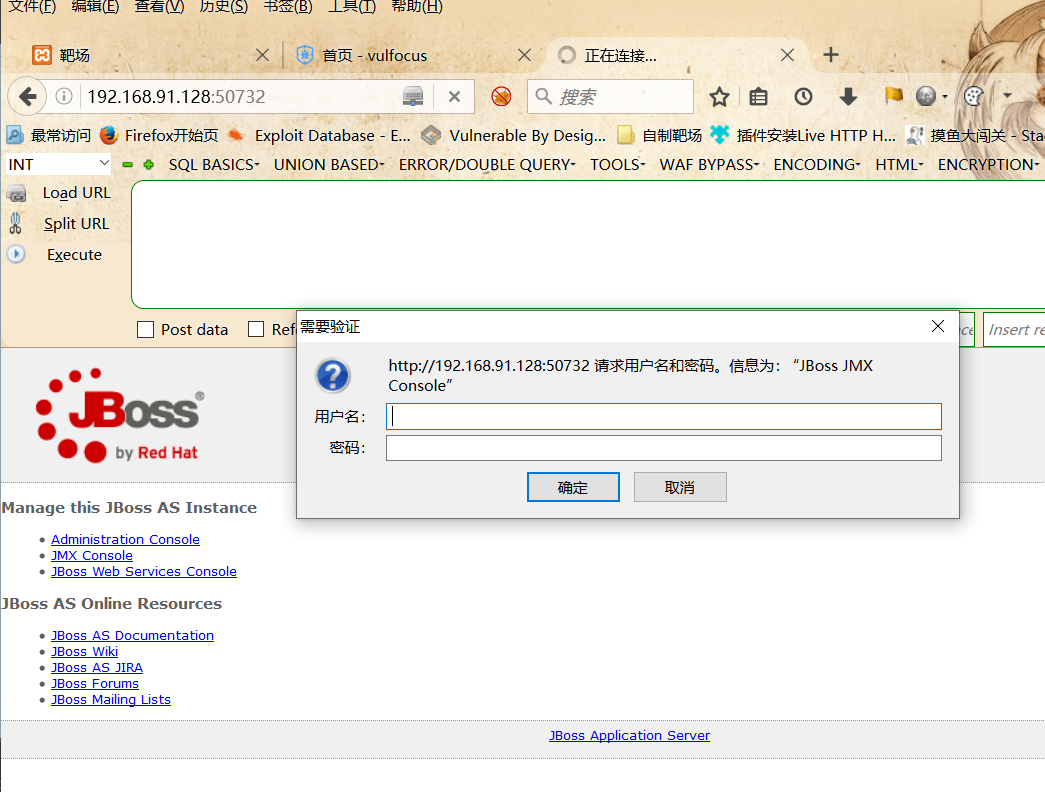The width and height of the screenshot is (1045, 792).
Task: Toggle the Referrer checkbox
Action: (x=256, y=329)
